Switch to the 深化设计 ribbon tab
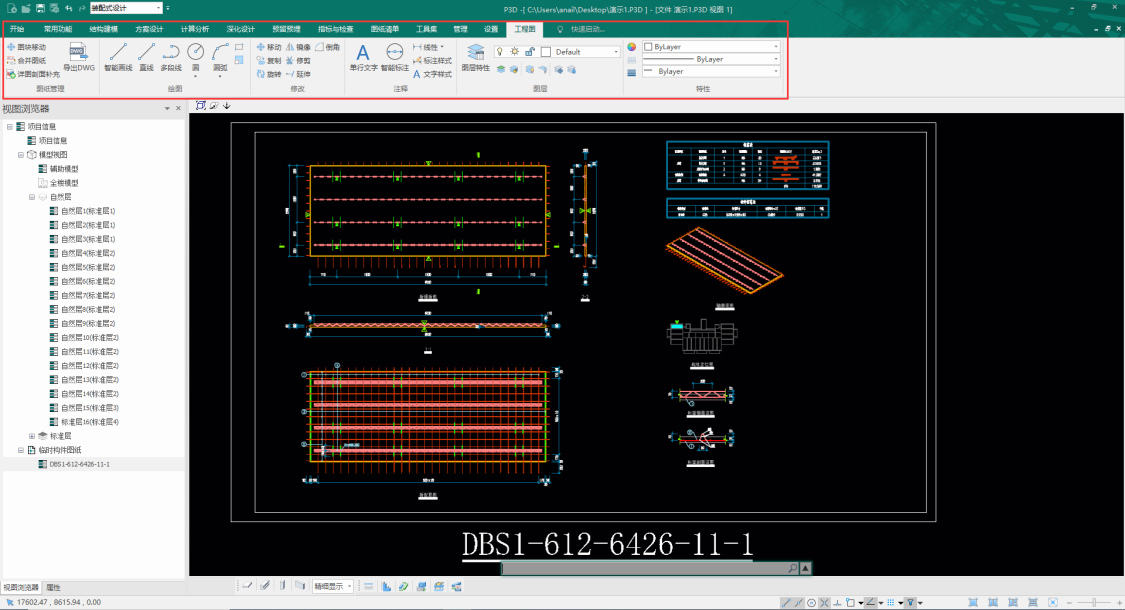The height and width of the screenshot is (610, 1125). [240, 29]
